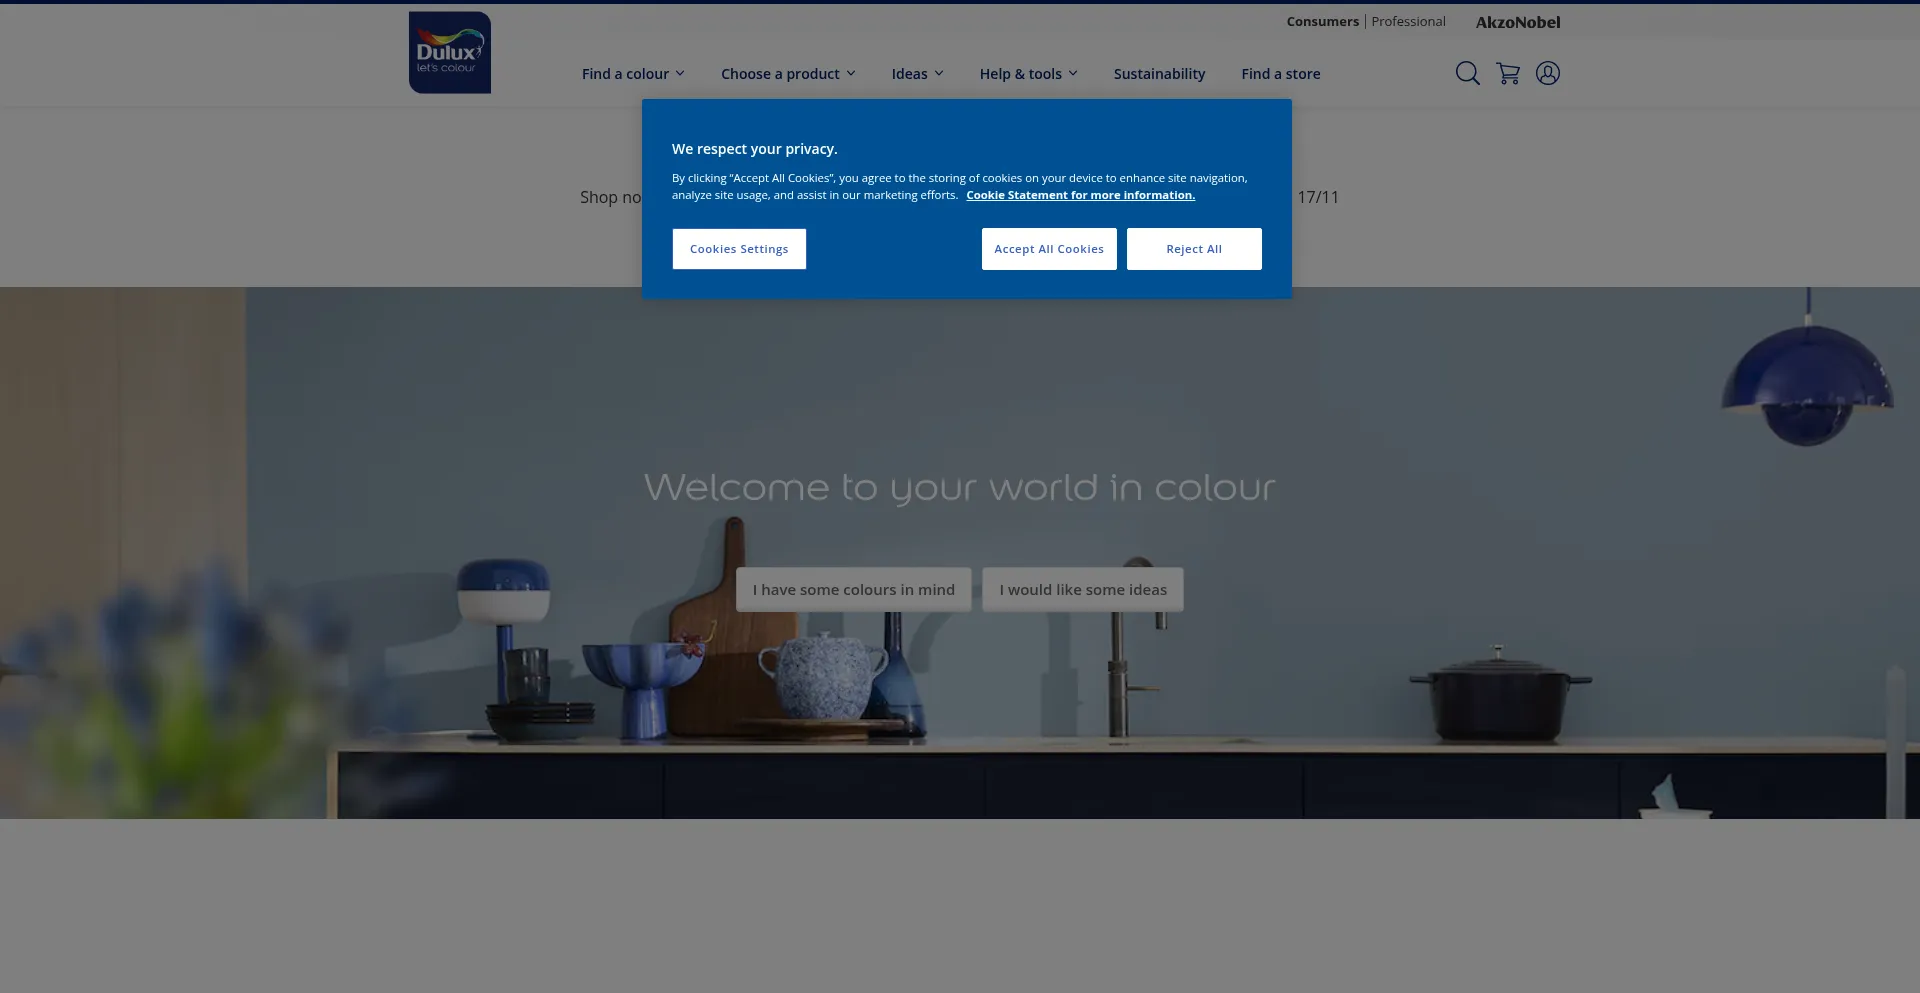Expand the Ideas menu
The width and height of the screenshot is (1920, 993).
(x=917, y=74)
